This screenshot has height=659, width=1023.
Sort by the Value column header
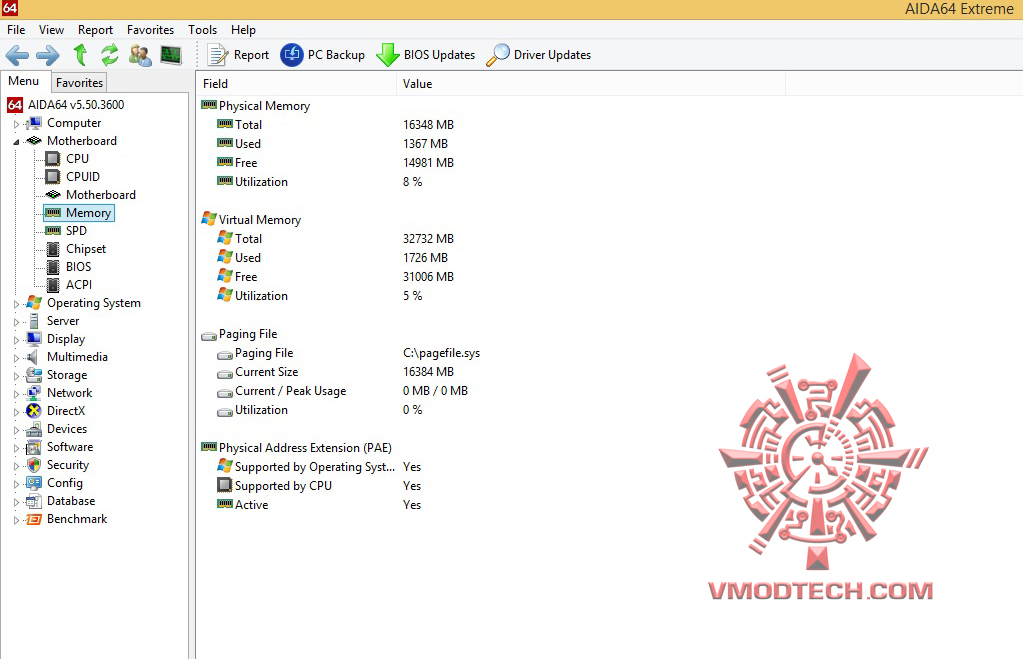(590, 84)
